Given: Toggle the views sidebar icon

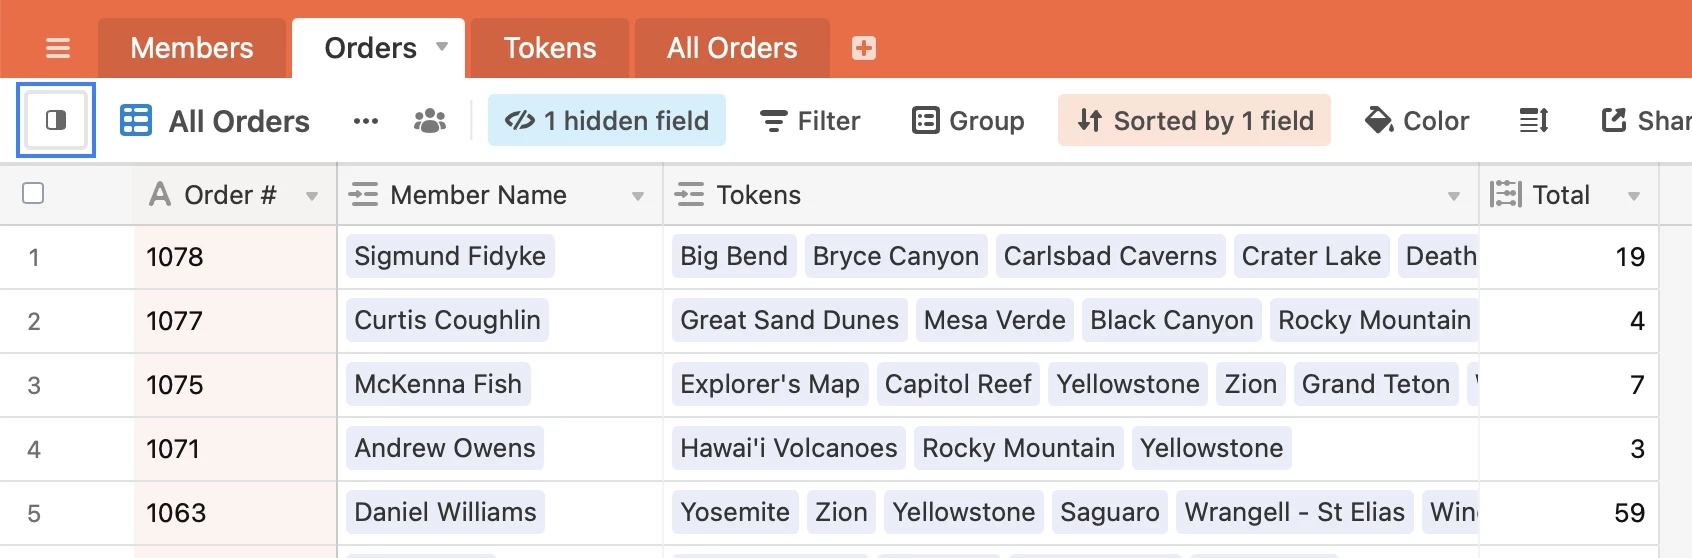Looking at the screenshot, I should coord(56,121).
